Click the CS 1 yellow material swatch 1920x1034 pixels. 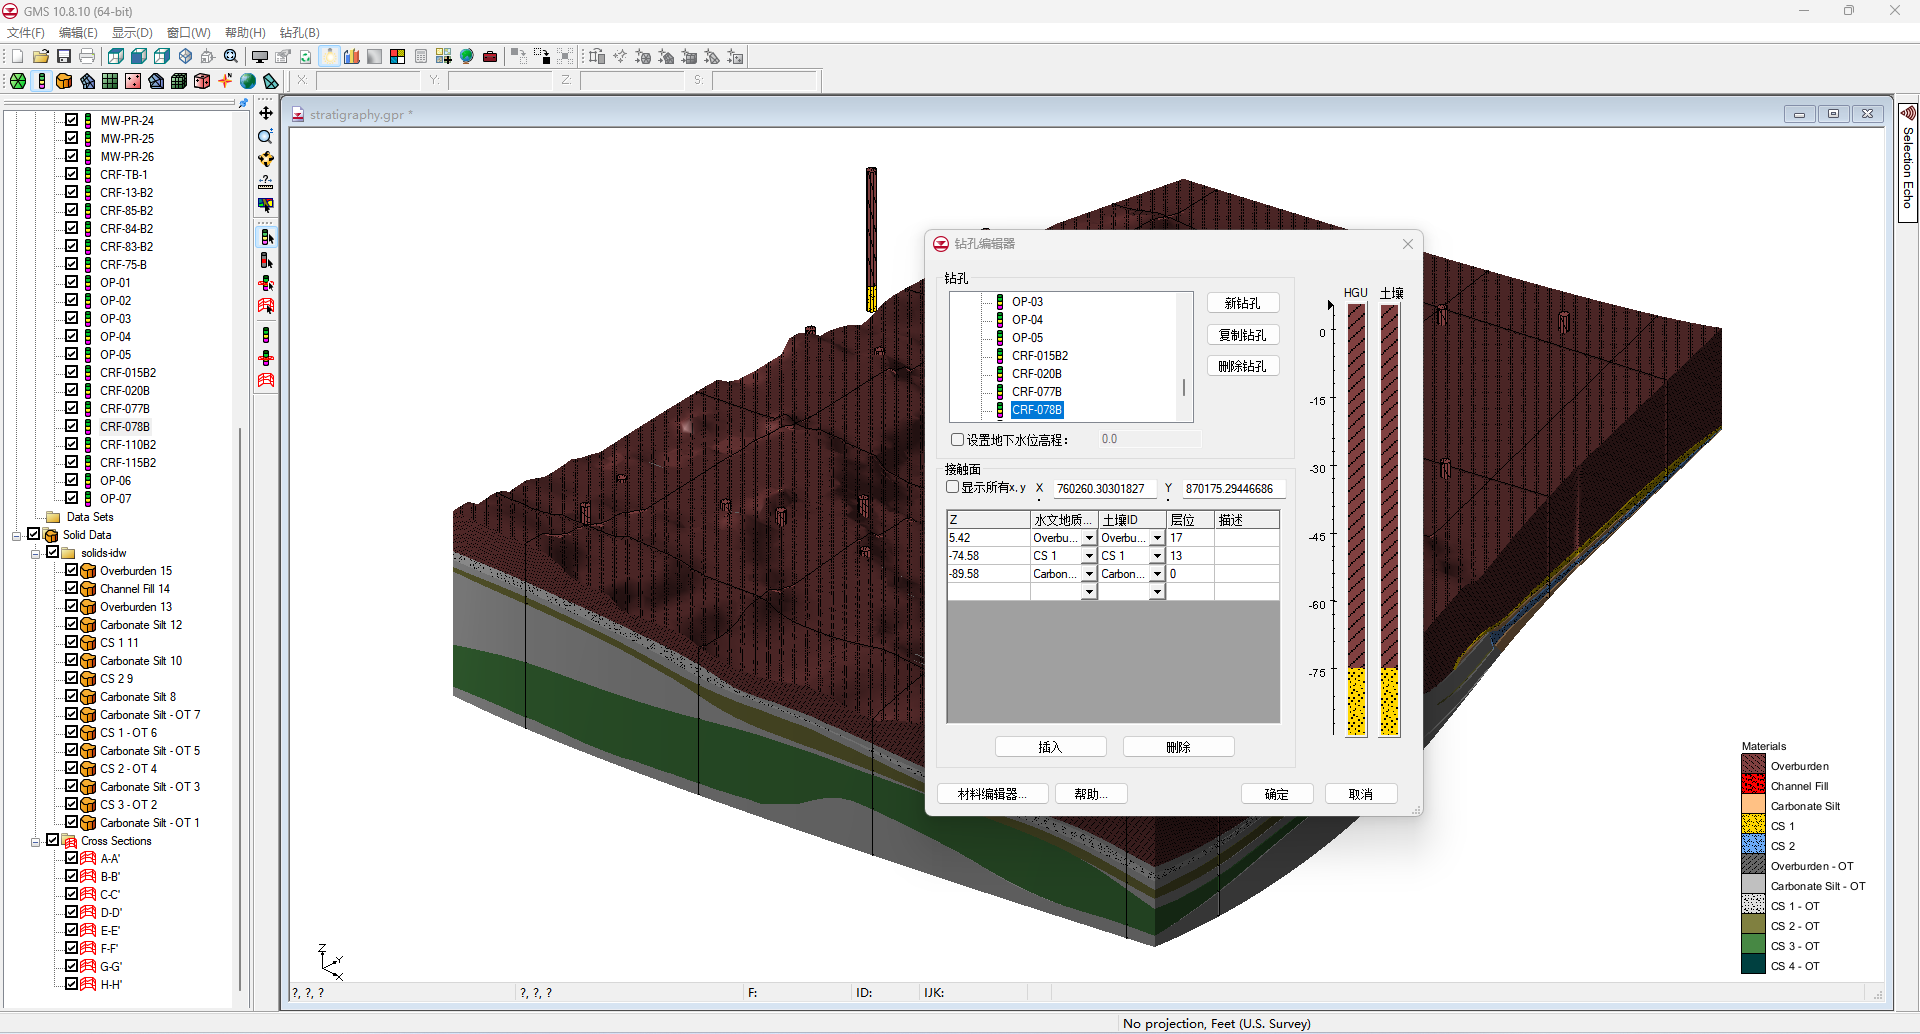tap(1753, 826)
